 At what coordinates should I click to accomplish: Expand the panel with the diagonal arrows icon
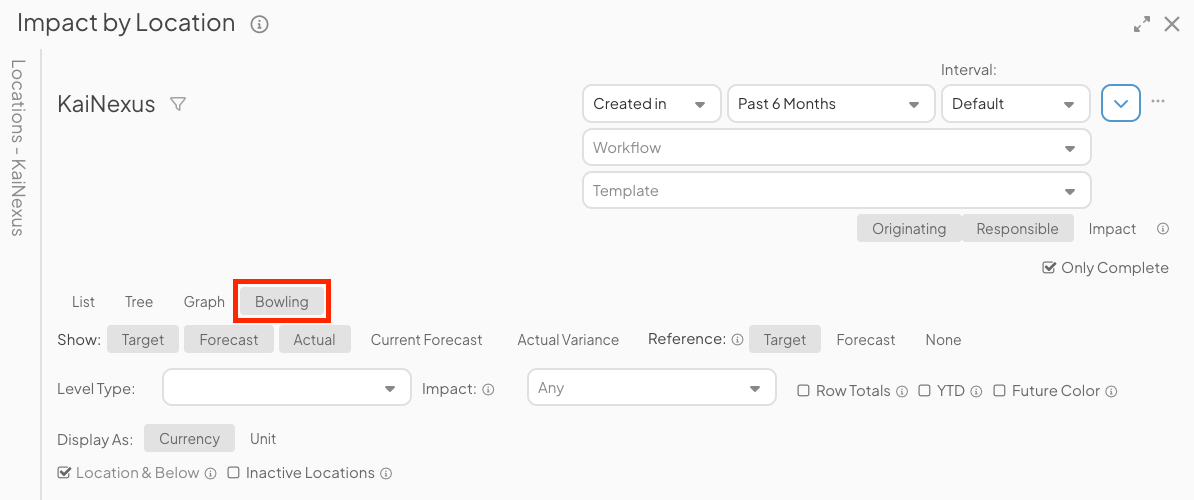point(1142,24)
